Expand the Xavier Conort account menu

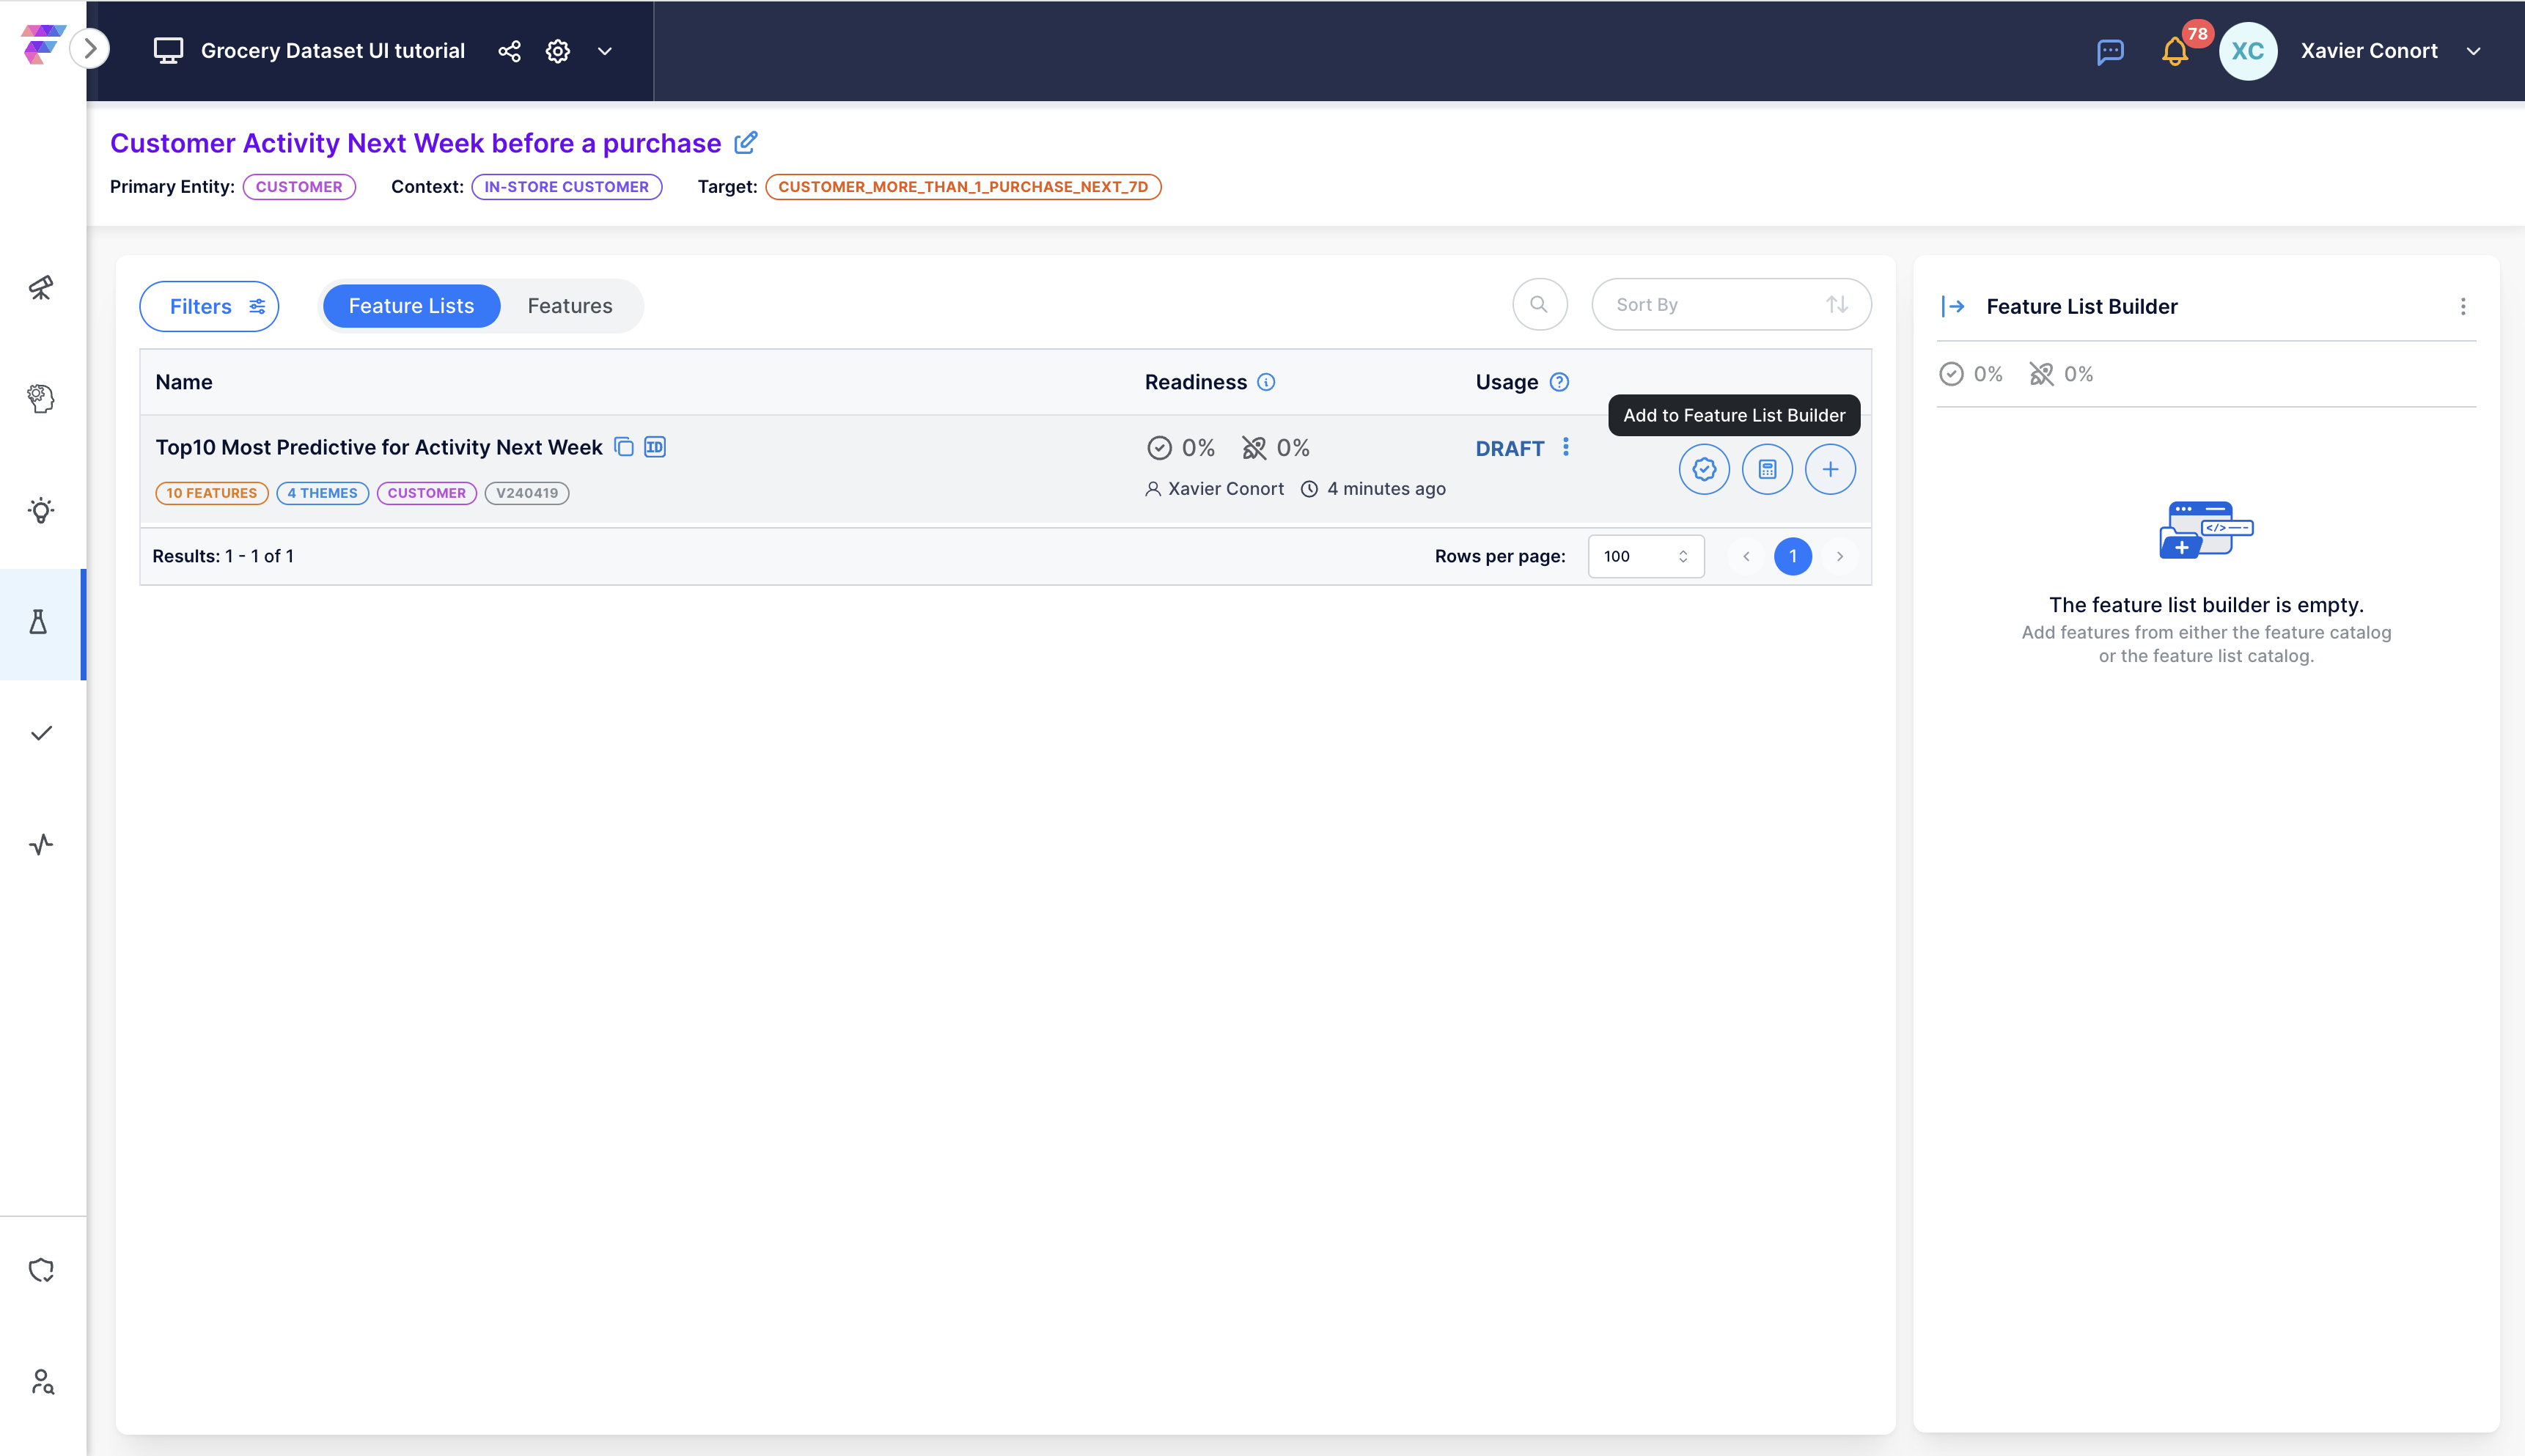[x=2474, y=51]
